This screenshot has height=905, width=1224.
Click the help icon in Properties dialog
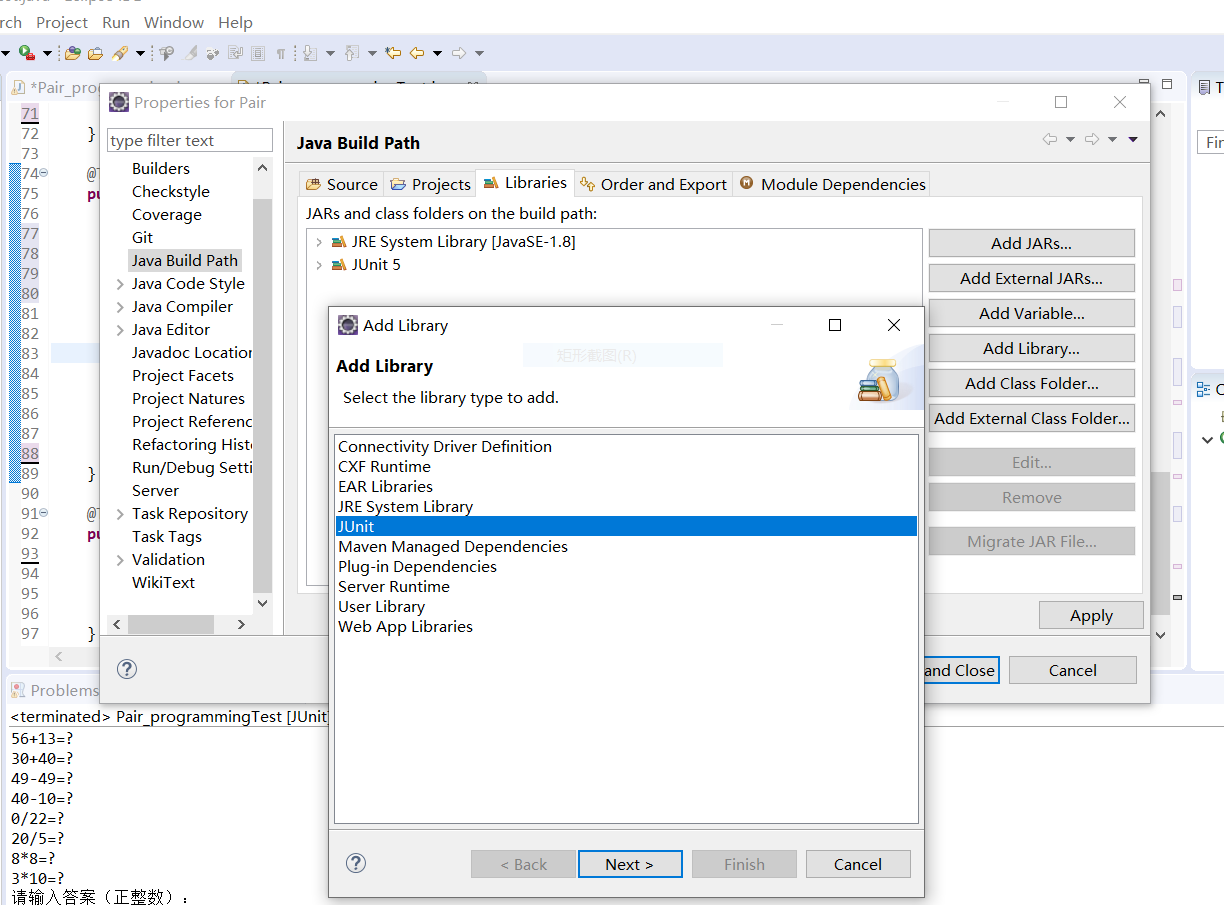(x=127, y=669)
